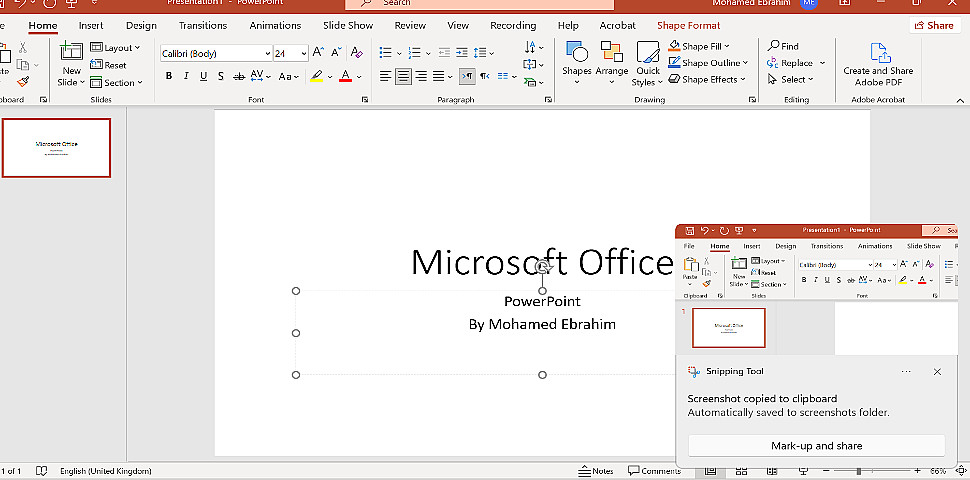Click the Mark-up and share button
970x480 pixels.
[816, 446]
